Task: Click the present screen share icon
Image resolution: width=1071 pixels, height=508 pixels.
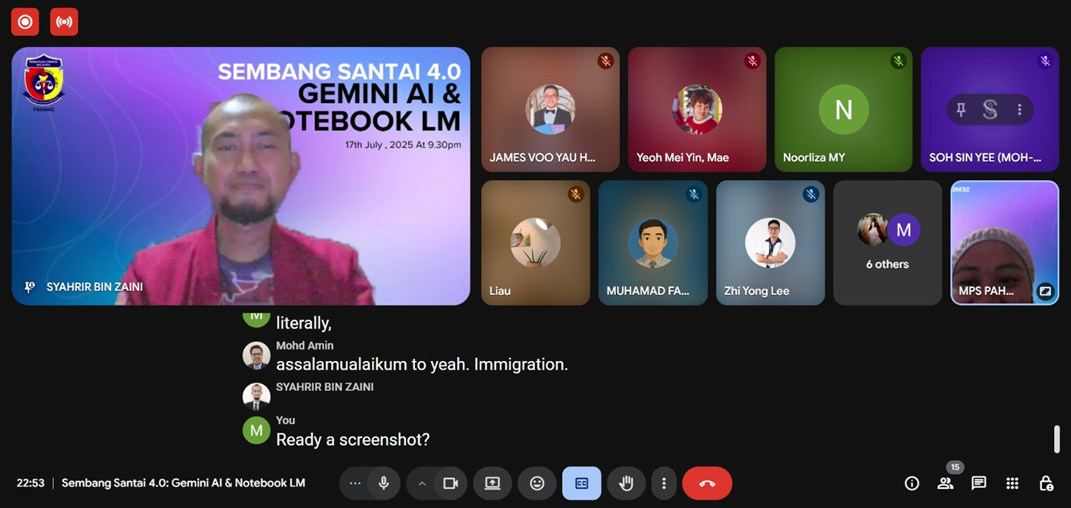Action: 492,483
